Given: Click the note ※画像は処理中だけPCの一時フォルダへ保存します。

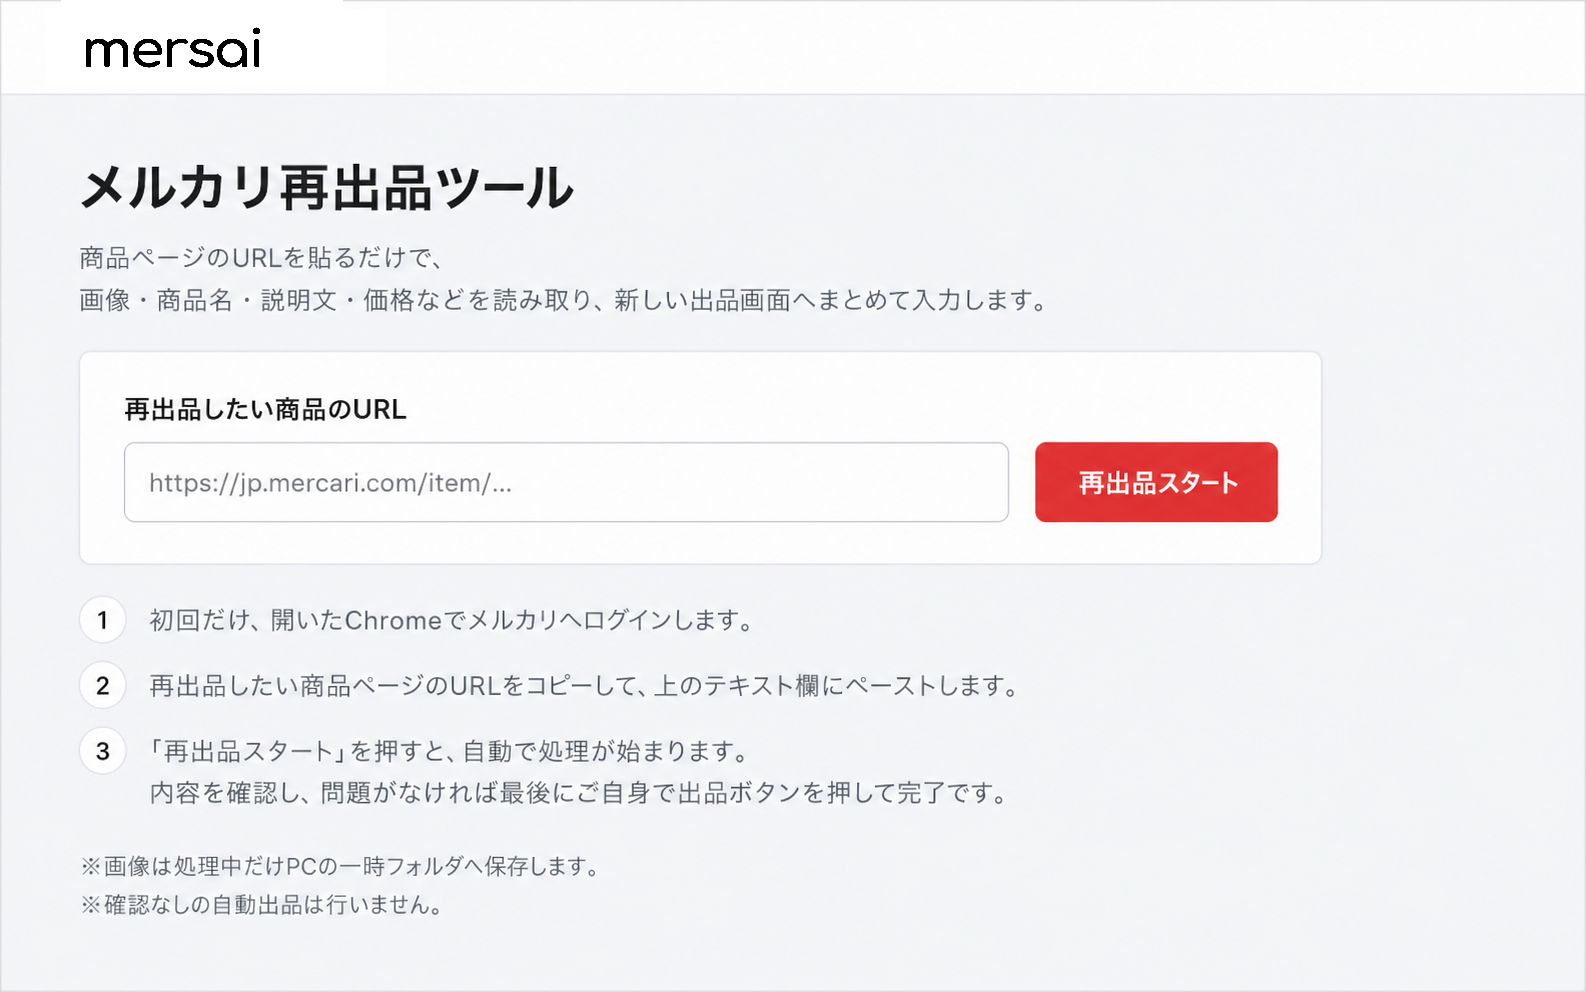Looking at the screenshot, I should [340, 866].
